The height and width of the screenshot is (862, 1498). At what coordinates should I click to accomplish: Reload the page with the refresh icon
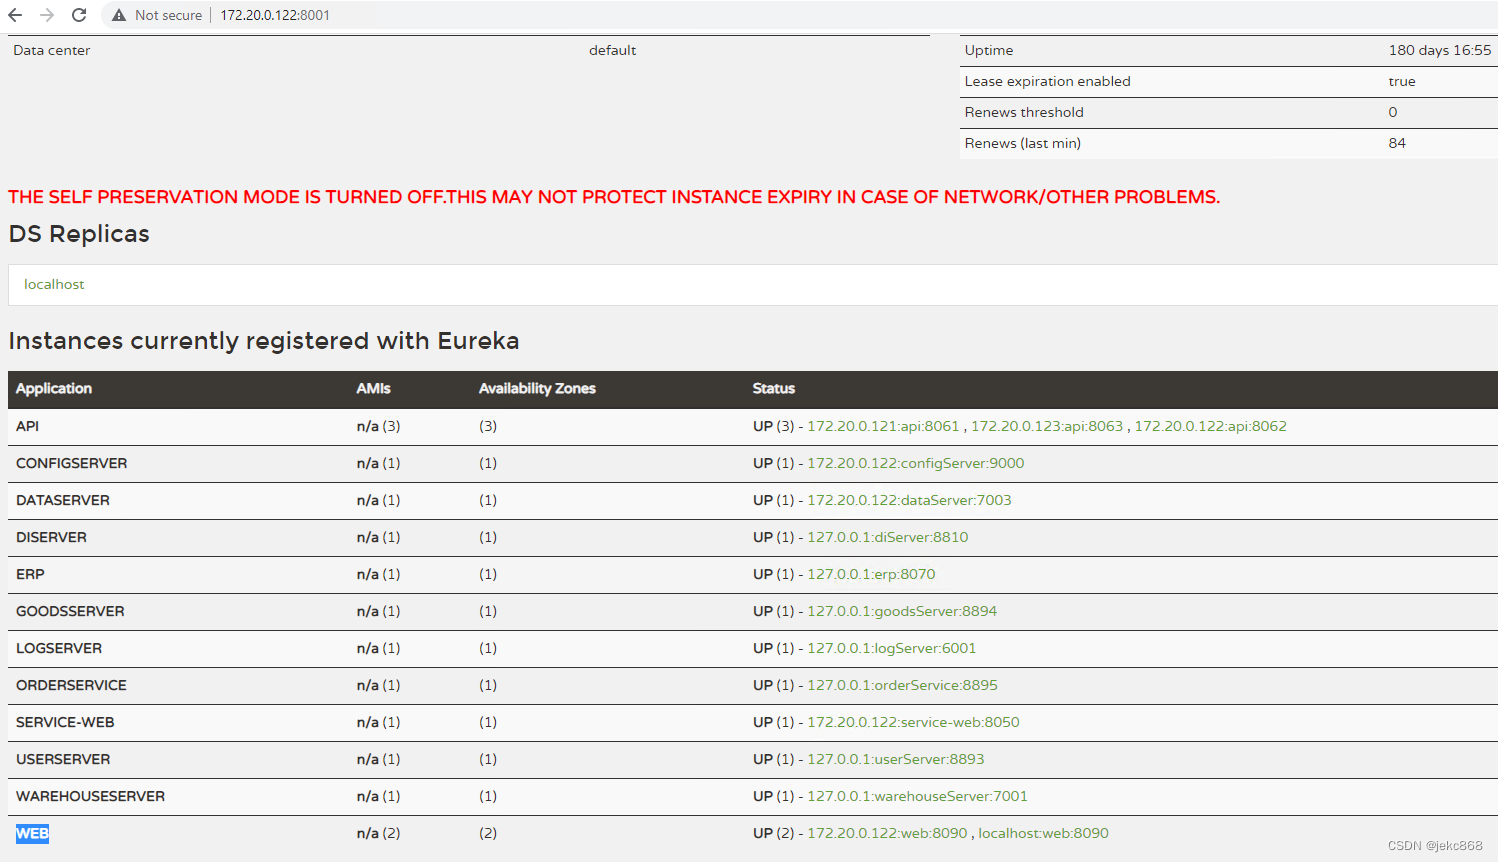click(x=79, y=15)
